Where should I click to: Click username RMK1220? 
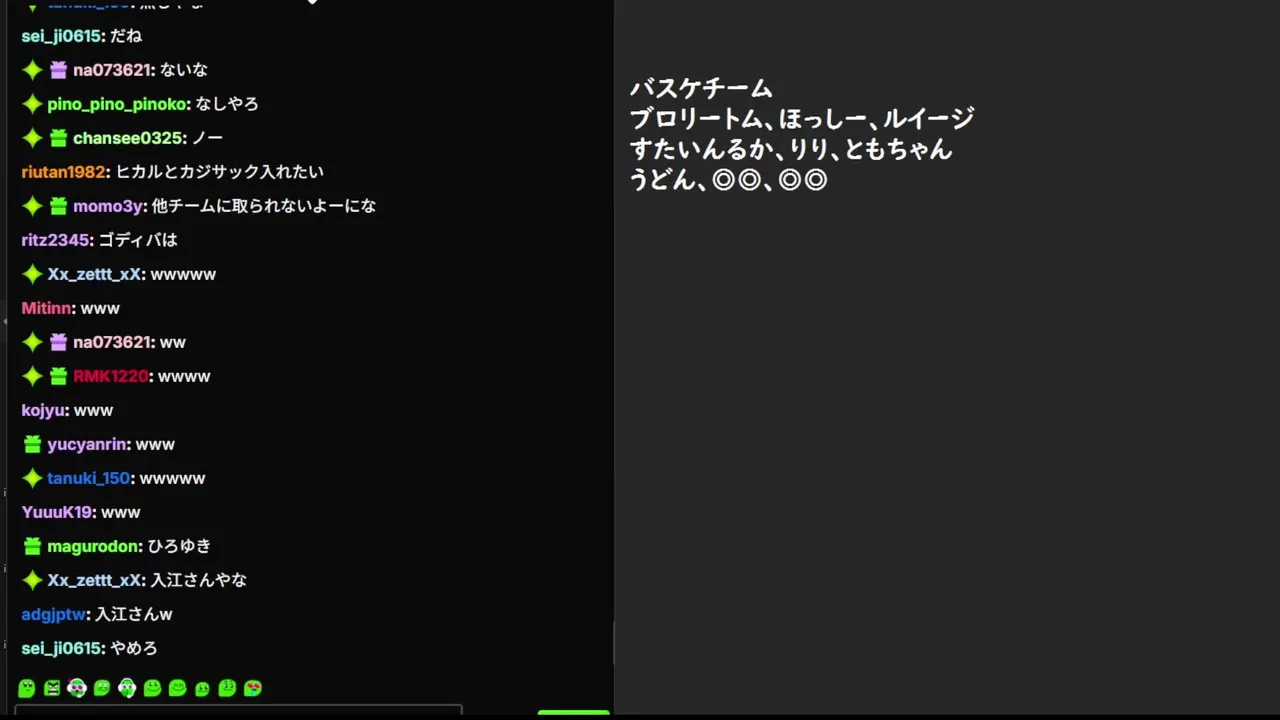coord(110,376)
